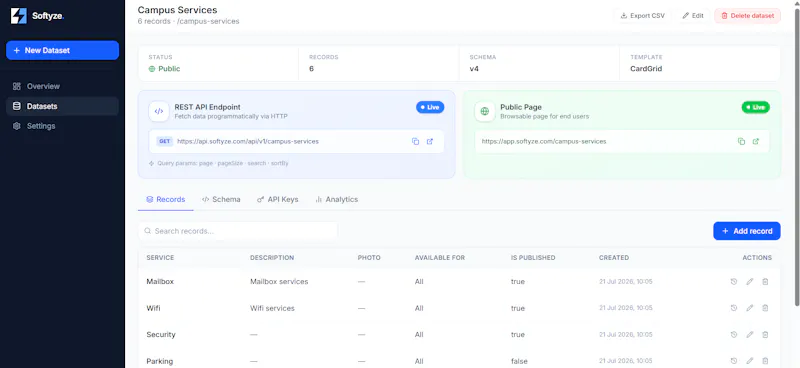800x368 pixels.
Task: Delete the Wifi record
Action: tap(765, 308)
